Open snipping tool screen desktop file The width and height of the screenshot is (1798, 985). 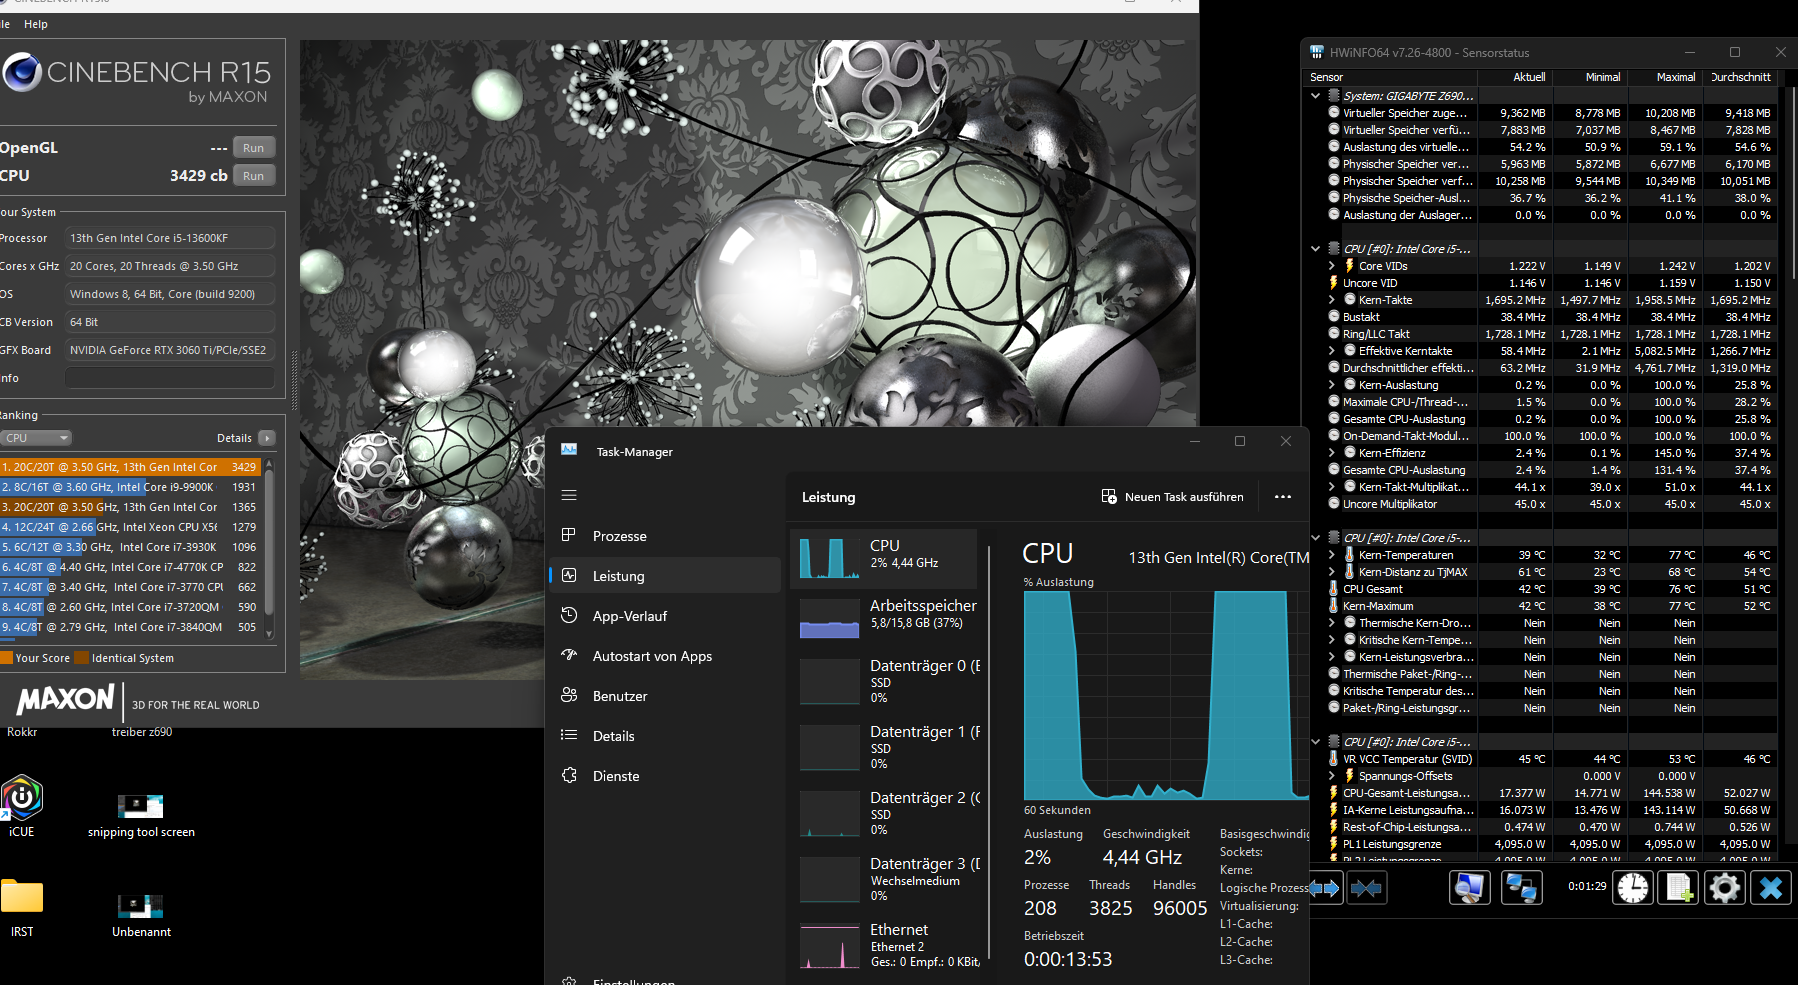141,814
